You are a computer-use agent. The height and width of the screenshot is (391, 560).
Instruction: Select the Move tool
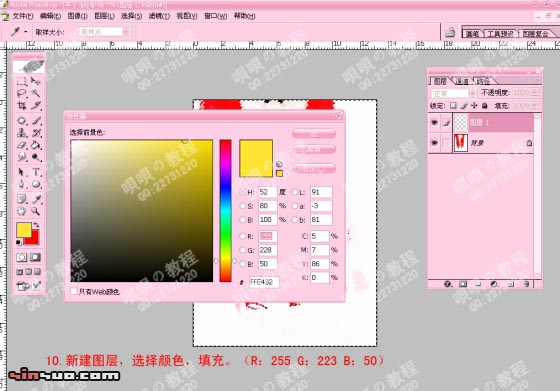36,82
